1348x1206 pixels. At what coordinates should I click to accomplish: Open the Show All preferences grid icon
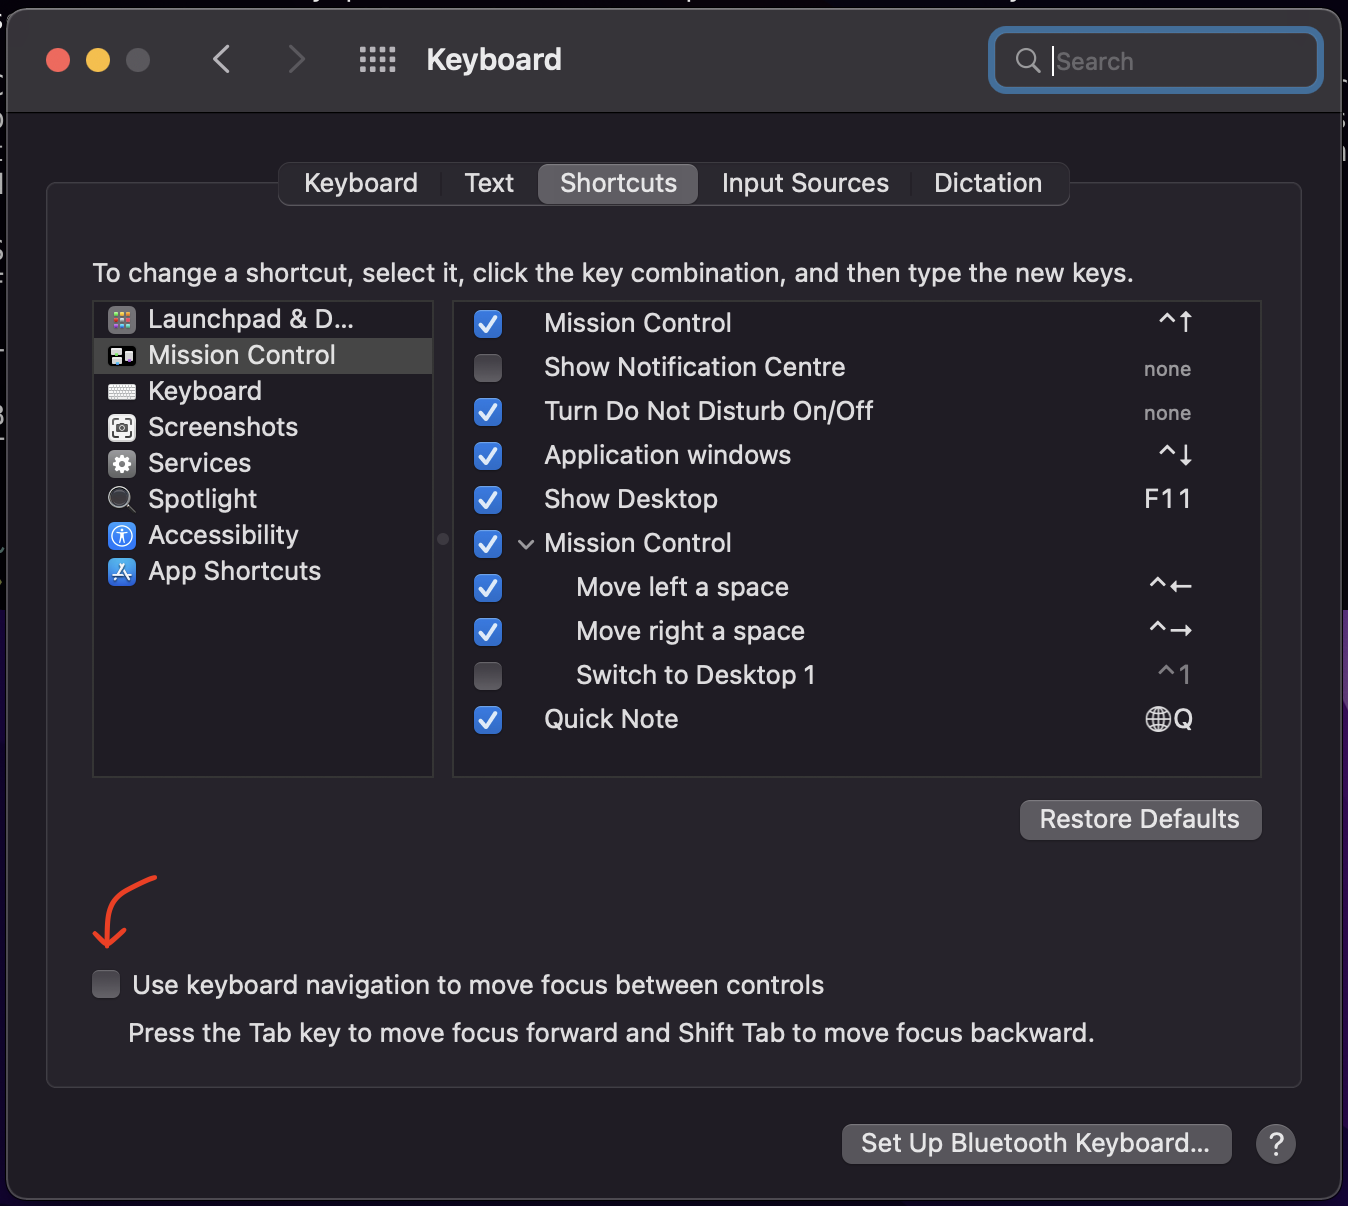pos(378,60)
